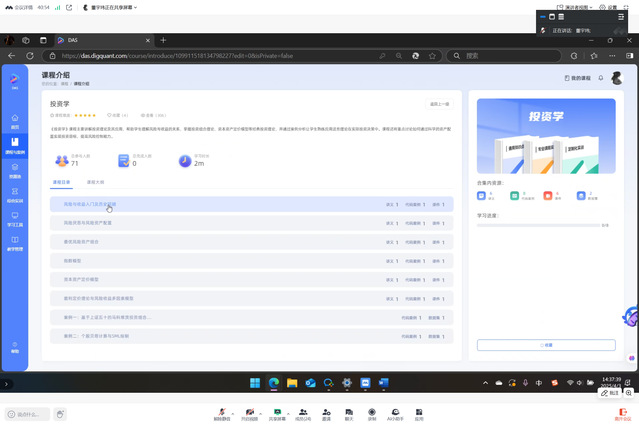Image resolution: width=639 pixels, height=426 pixels.
Task: Select 数据集 dataset icon in sidebar
Action: pyautogui.click(x=14, y=169)
